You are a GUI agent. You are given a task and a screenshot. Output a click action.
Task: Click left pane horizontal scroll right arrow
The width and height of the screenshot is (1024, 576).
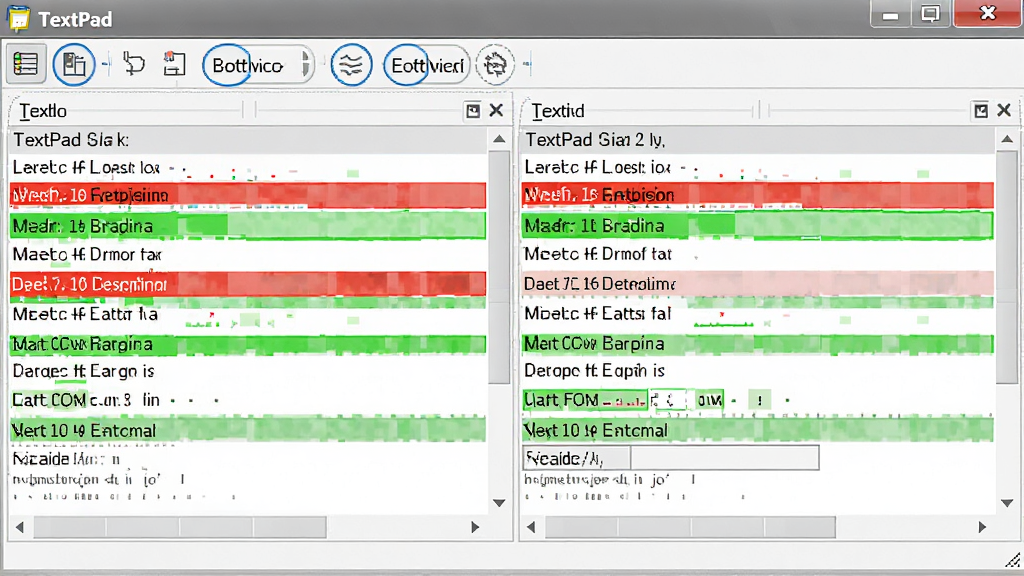[x=475, y=527]
